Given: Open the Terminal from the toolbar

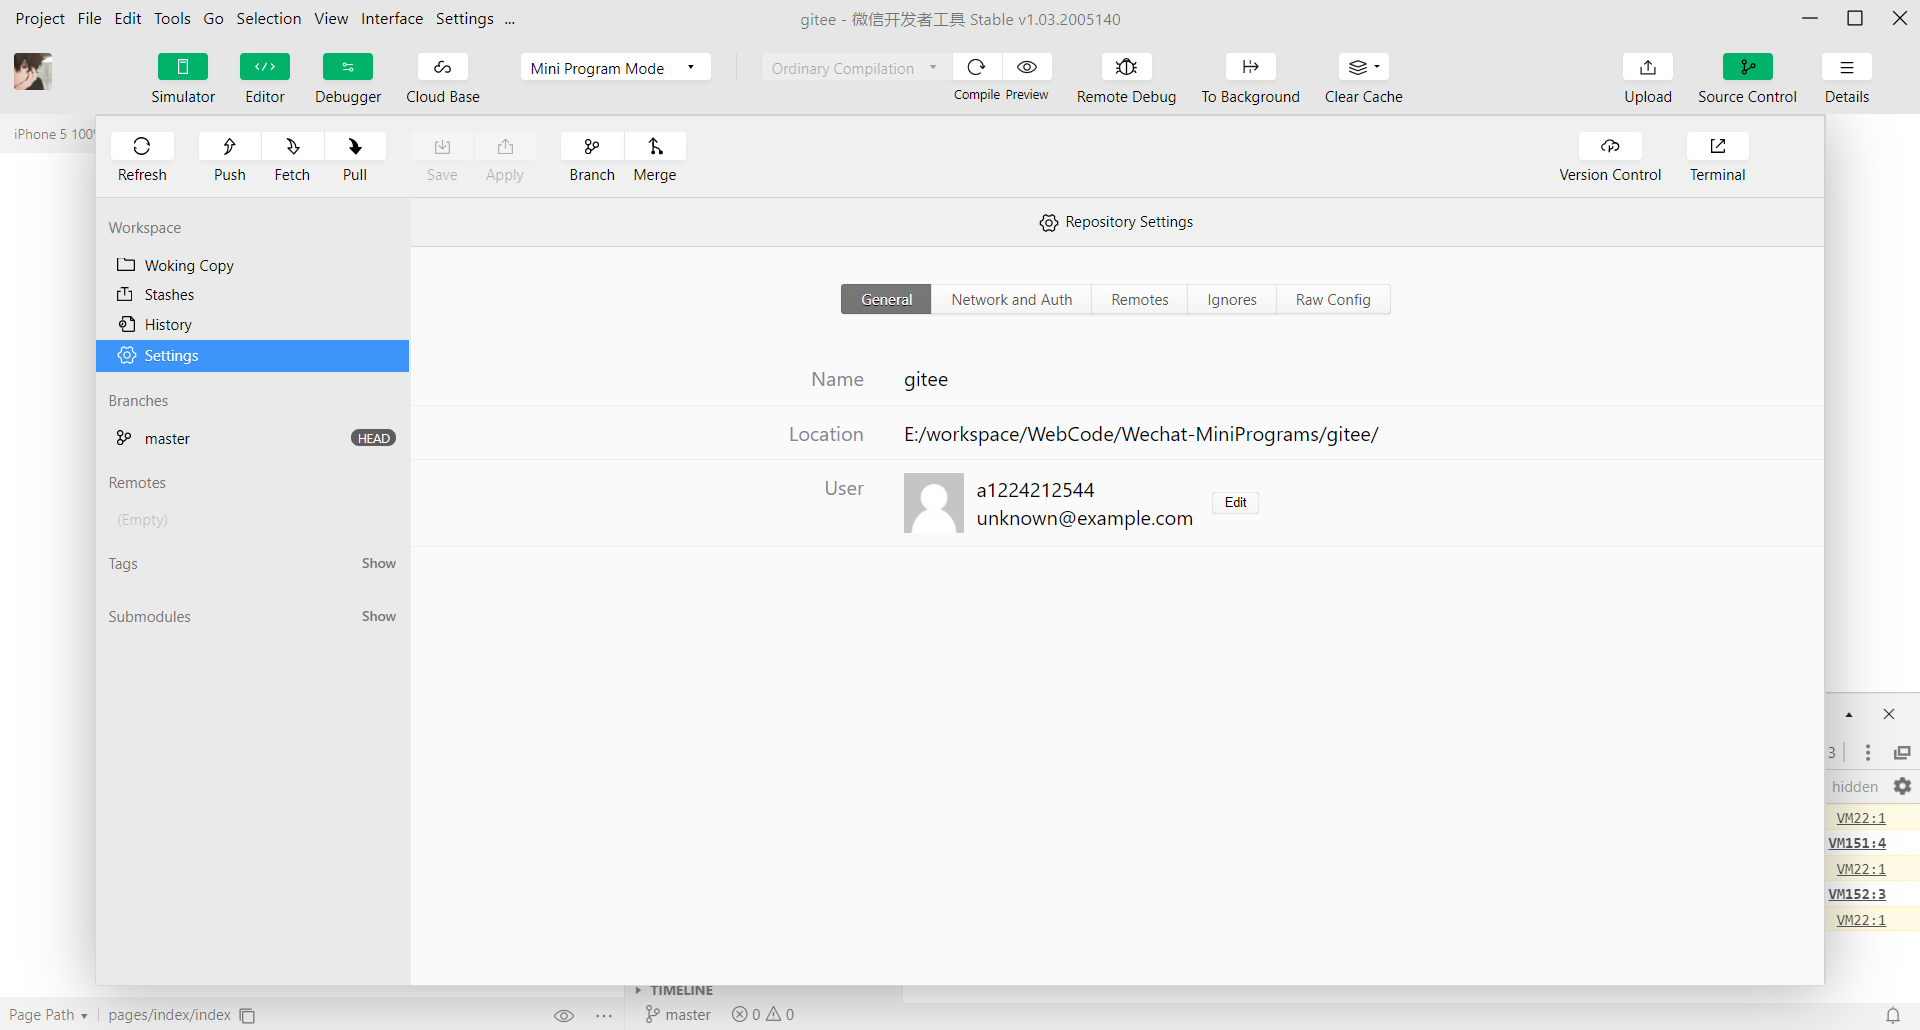Looking at the screenshot, I should tap(1717, 147).
